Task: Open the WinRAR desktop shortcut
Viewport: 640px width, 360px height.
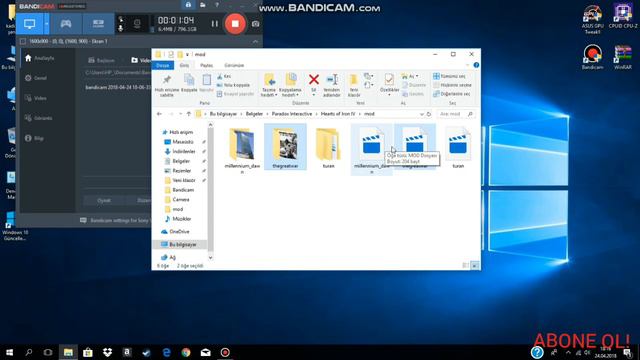Action: point(622,57)
